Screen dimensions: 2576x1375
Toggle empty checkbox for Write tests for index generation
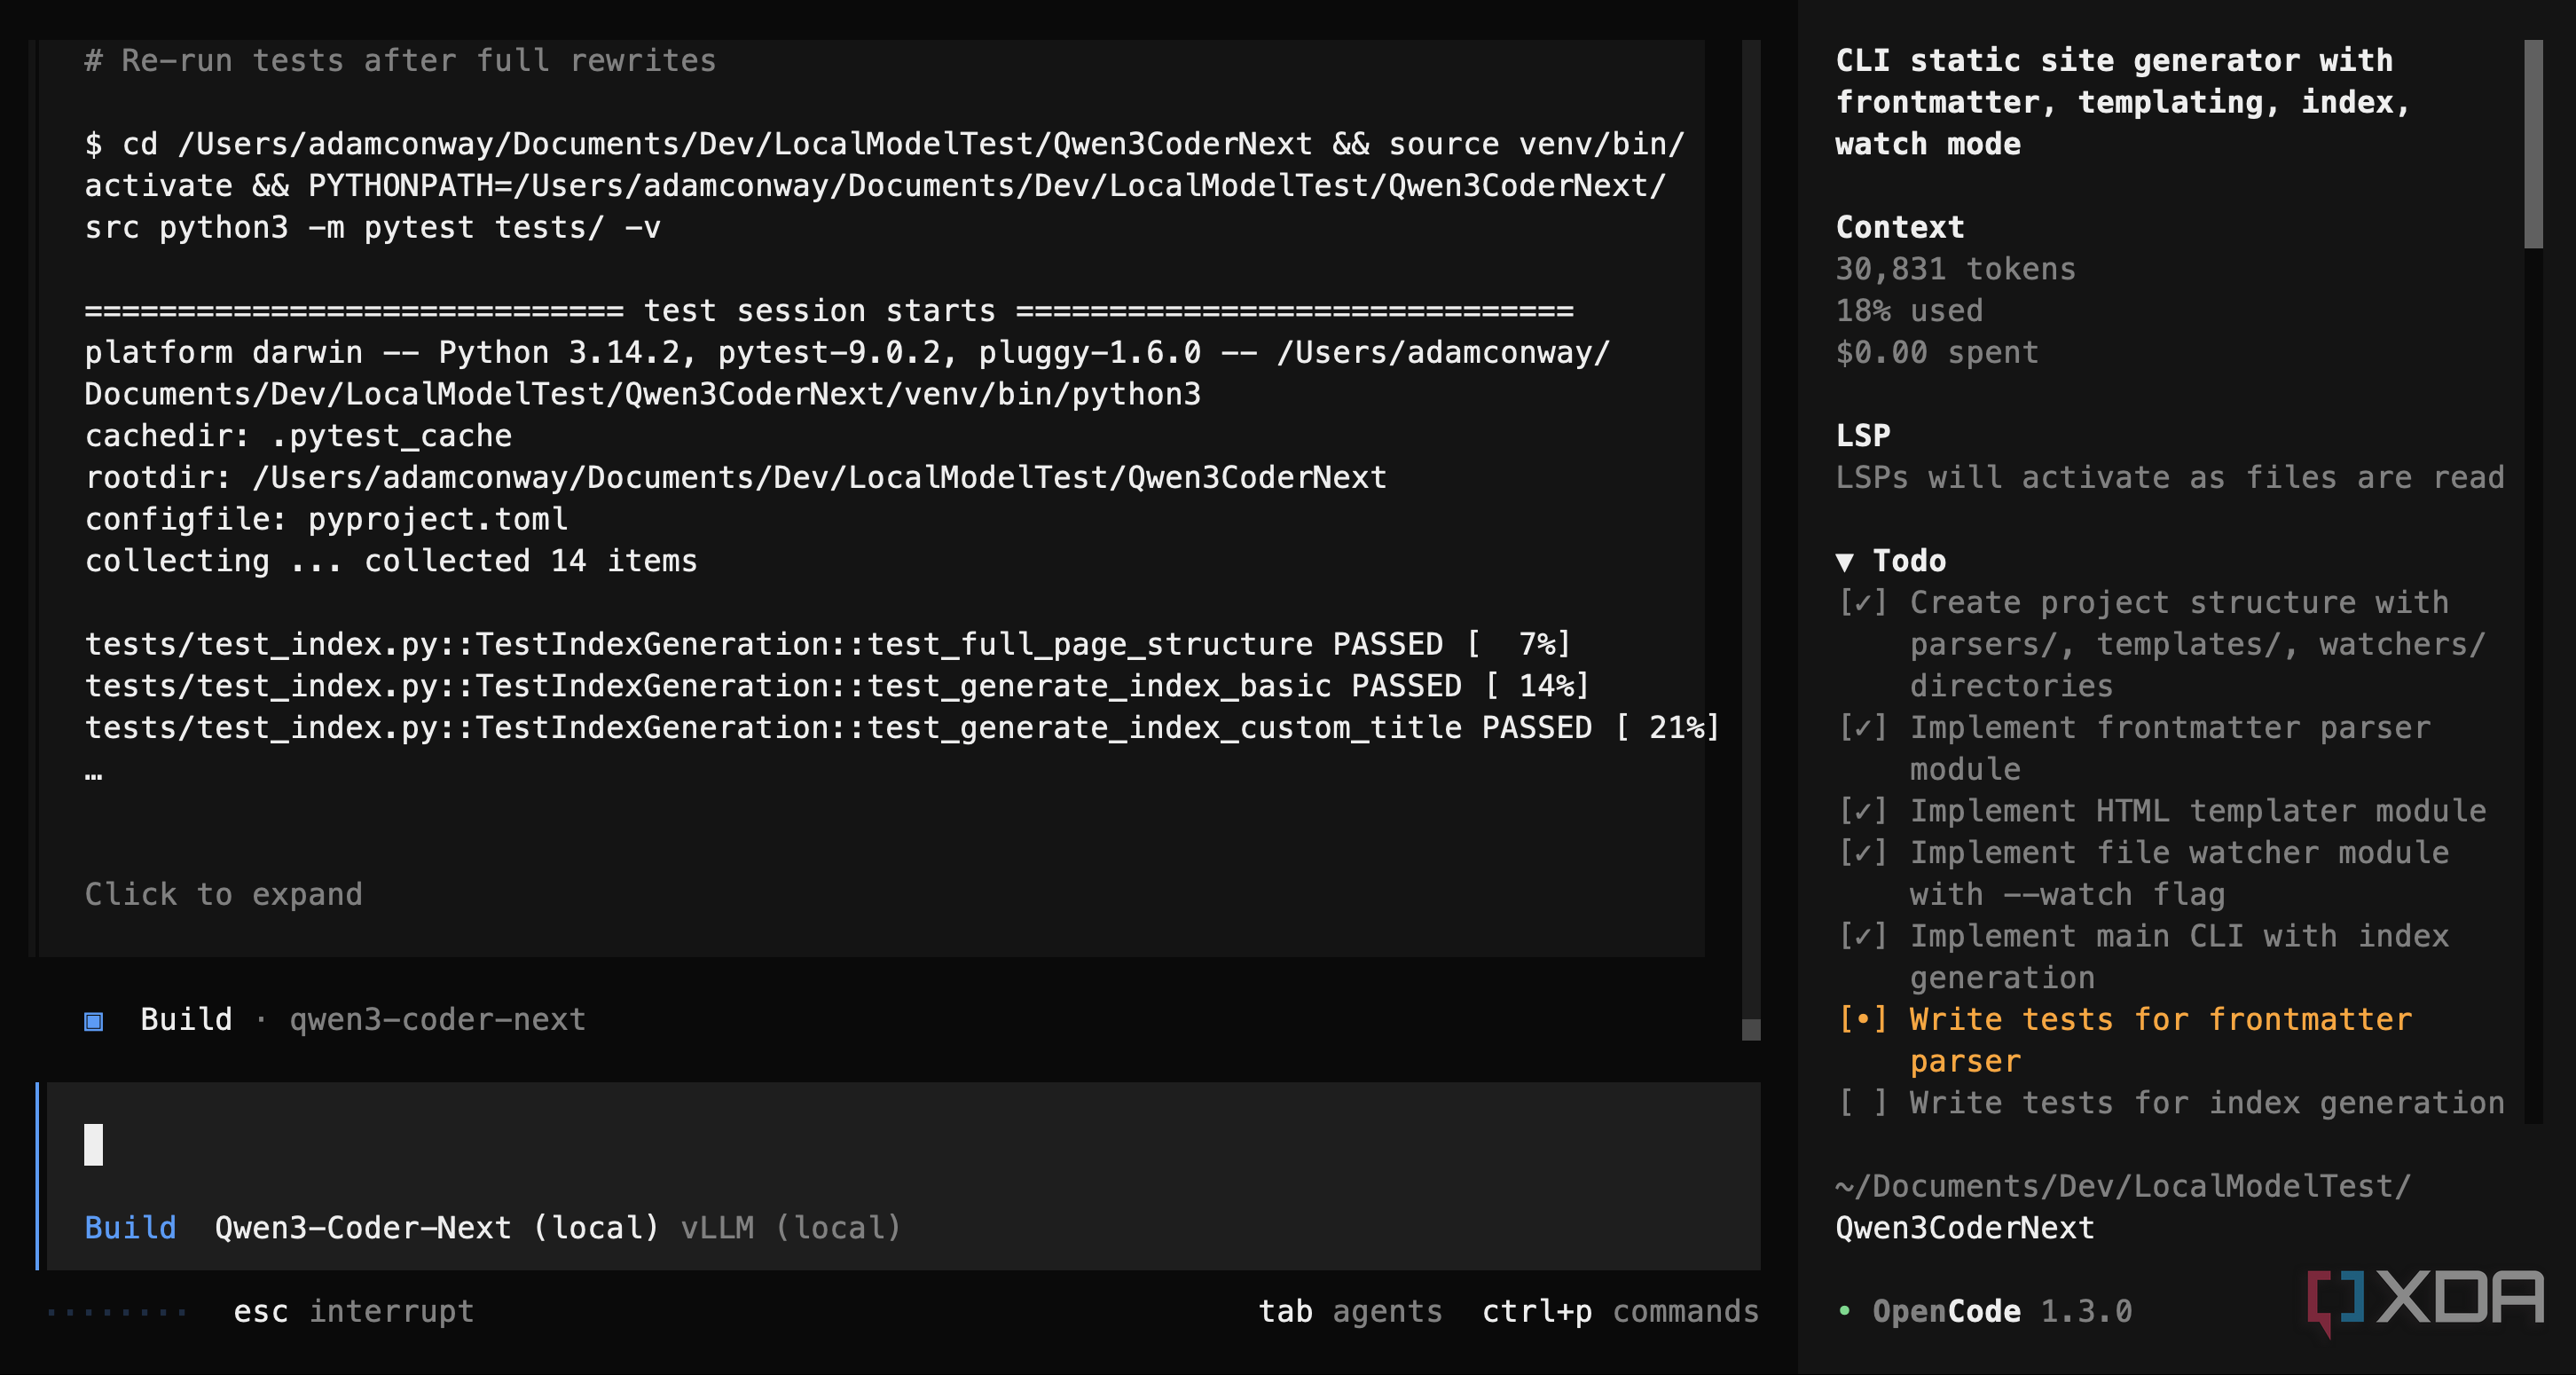coord(1863,1103)
